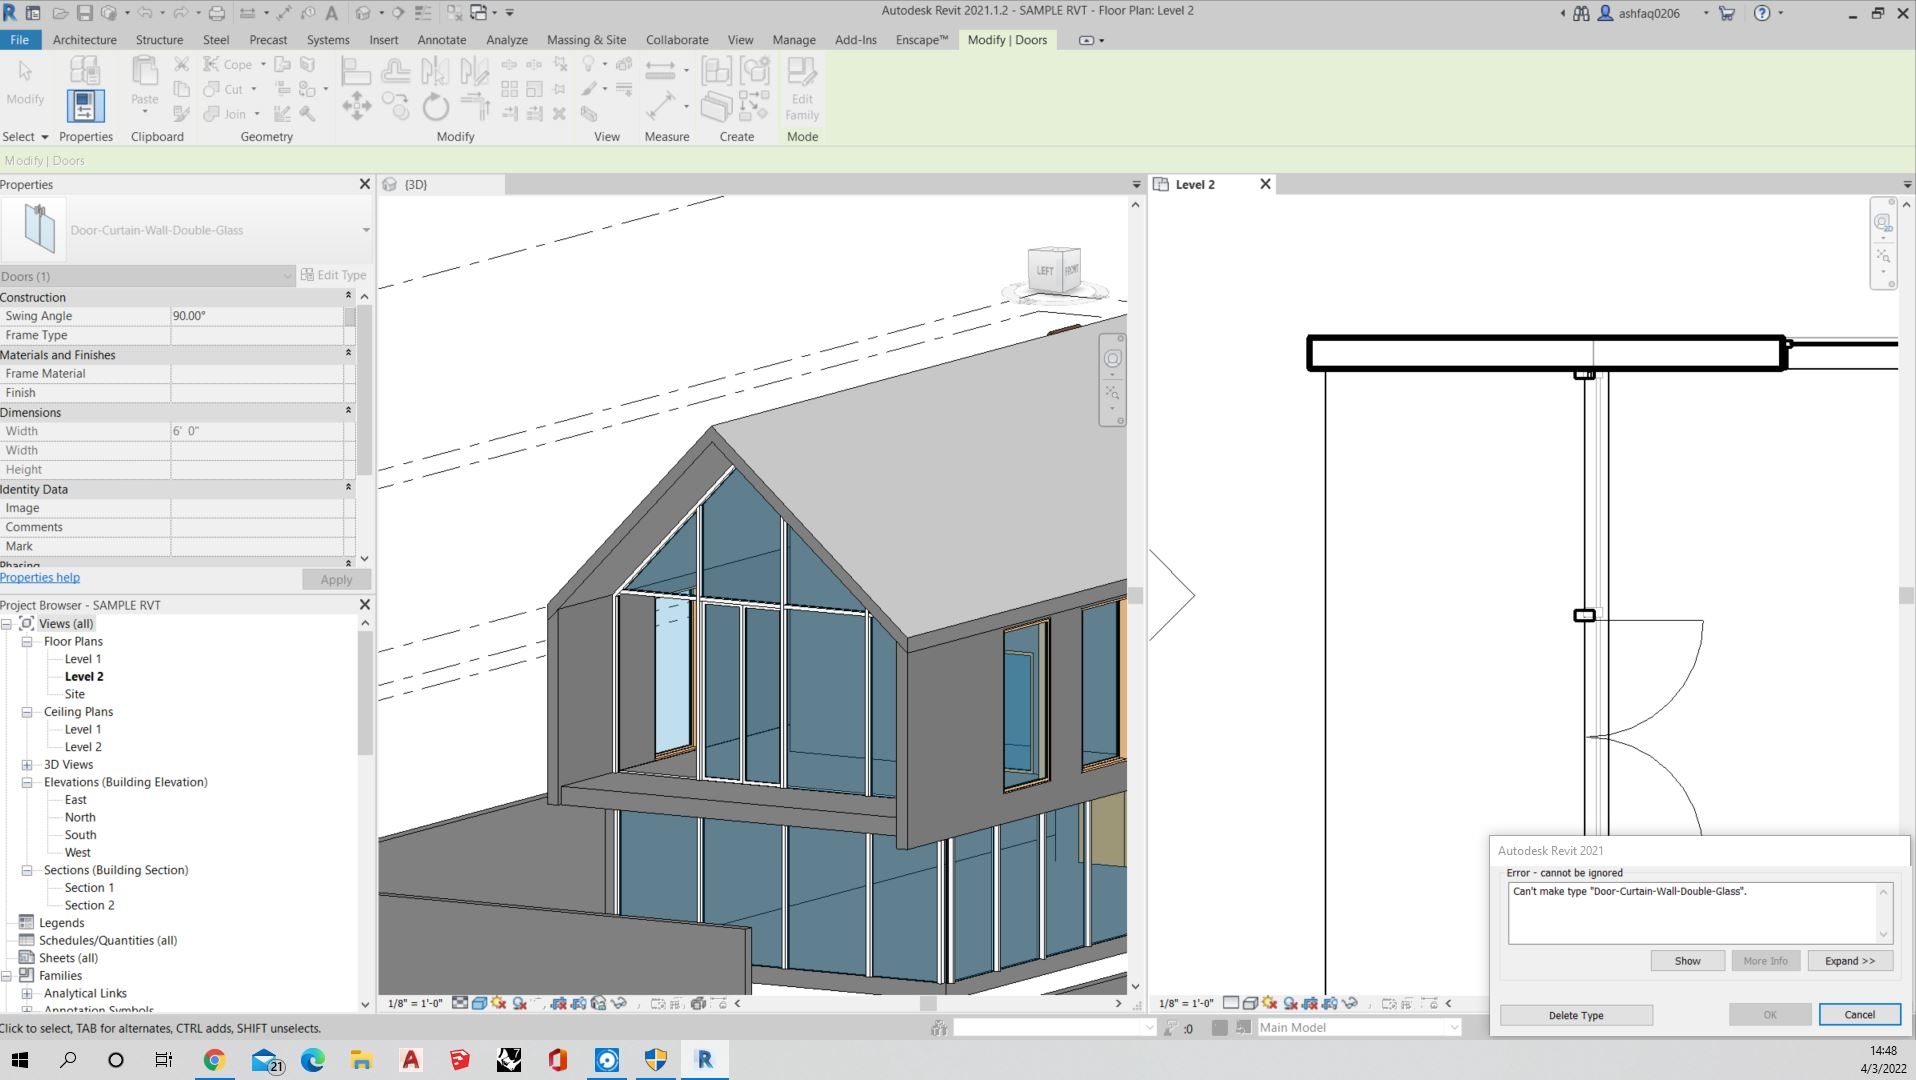Click Edit Family button in Mode panel
Image resolution: width=1916 pixels, height=1080 pixels.
pos(802,88)
